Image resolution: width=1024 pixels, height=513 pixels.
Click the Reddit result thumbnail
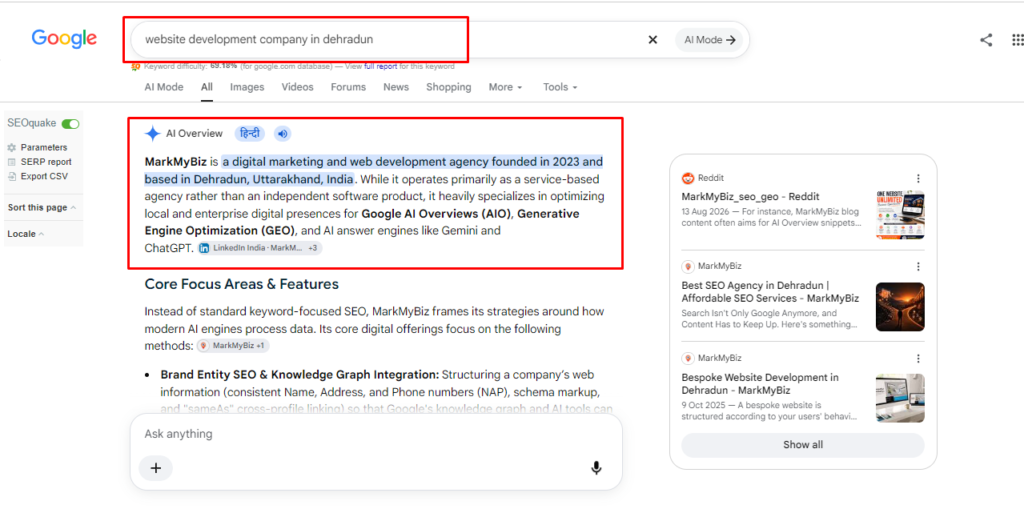[x=900, y=215]
